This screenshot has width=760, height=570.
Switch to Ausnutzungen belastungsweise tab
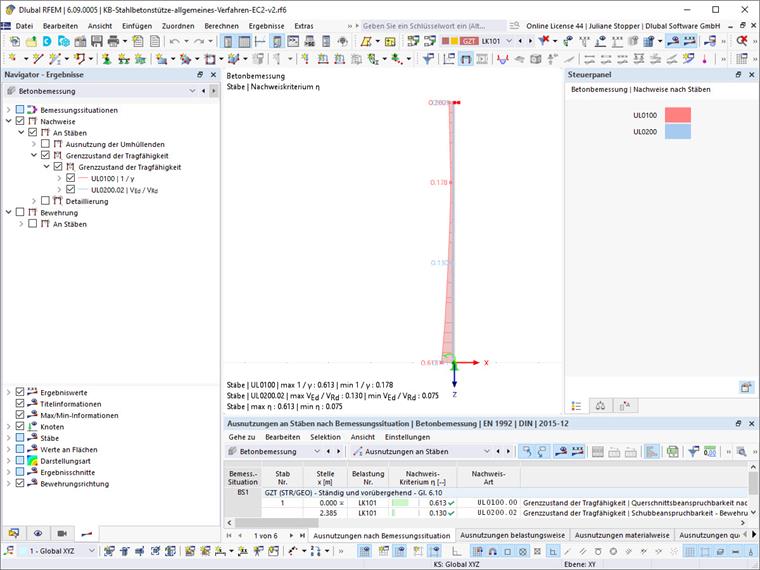[512, 535]
